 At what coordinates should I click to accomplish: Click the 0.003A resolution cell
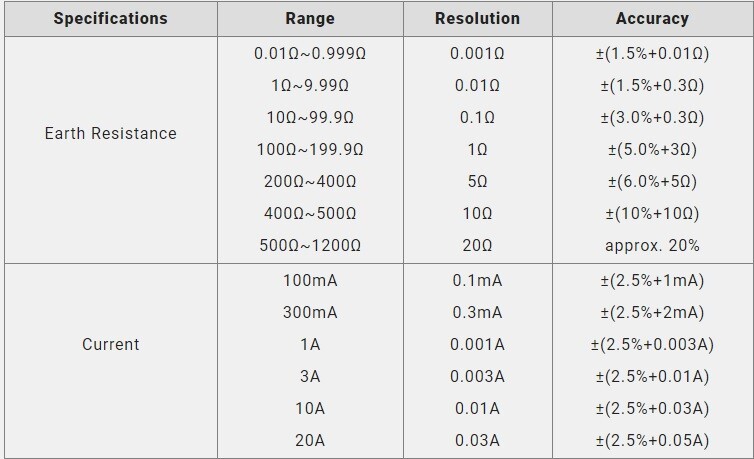(477, 376)
